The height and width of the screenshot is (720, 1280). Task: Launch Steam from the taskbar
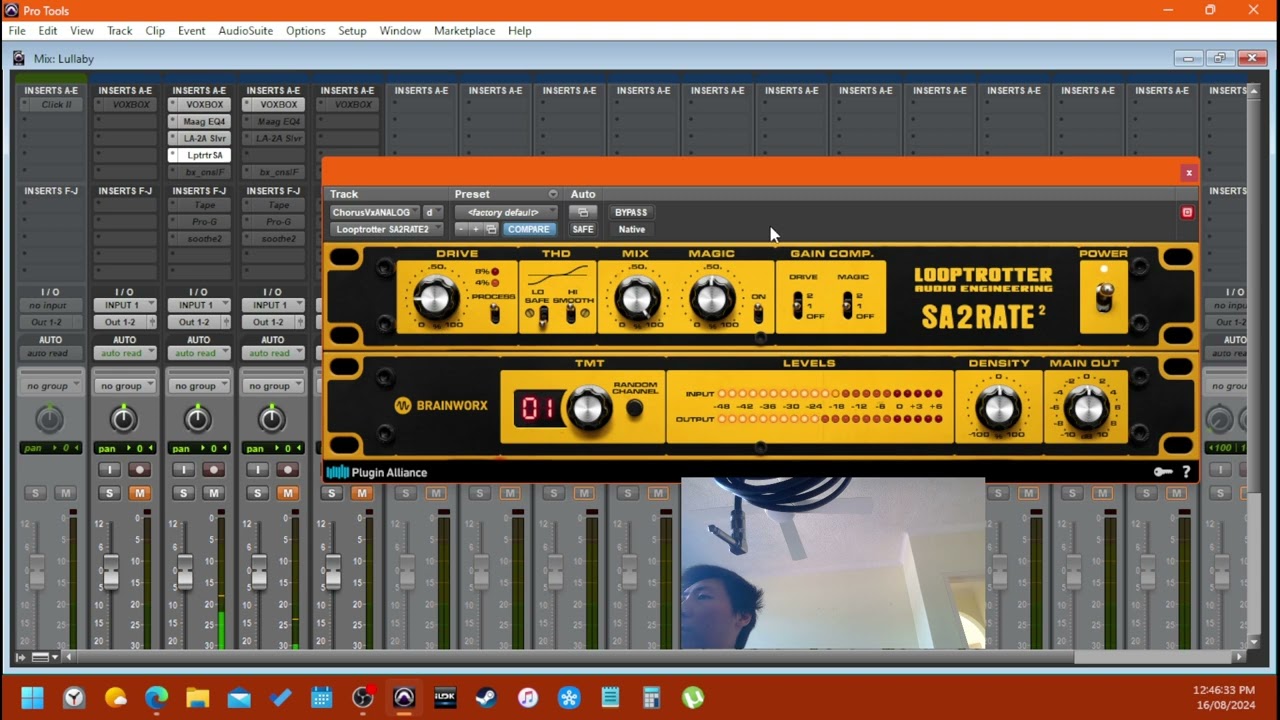pos(487,697)
